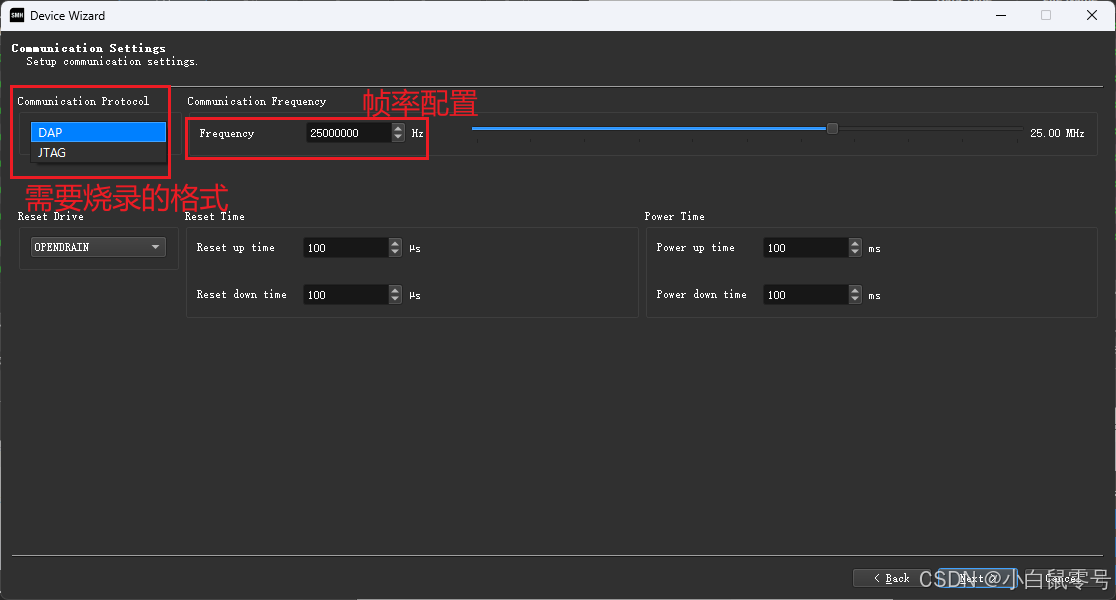Click the communication frequency slider handle

pos(831,128)
